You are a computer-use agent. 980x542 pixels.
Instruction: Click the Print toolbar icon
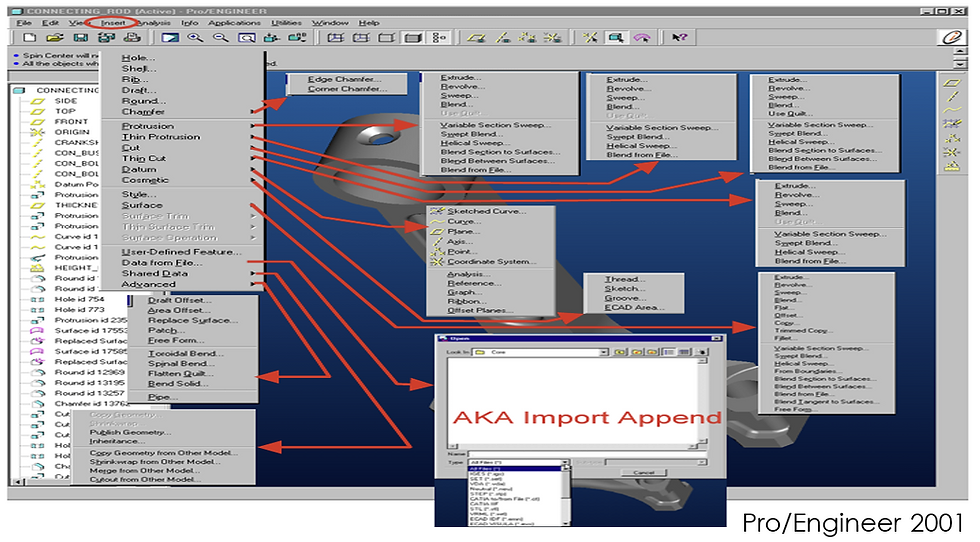coord(132,38)
